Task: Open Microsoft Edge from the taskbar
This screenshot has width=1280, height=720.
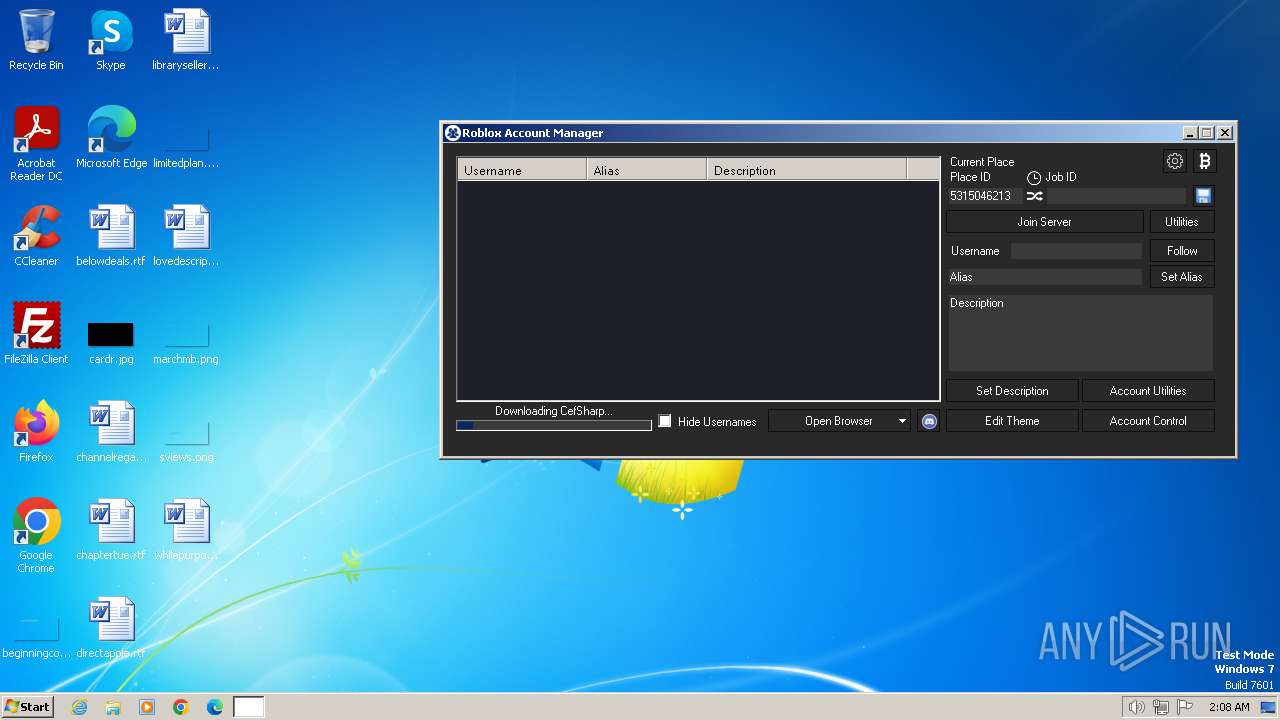Action: [215, 707]
